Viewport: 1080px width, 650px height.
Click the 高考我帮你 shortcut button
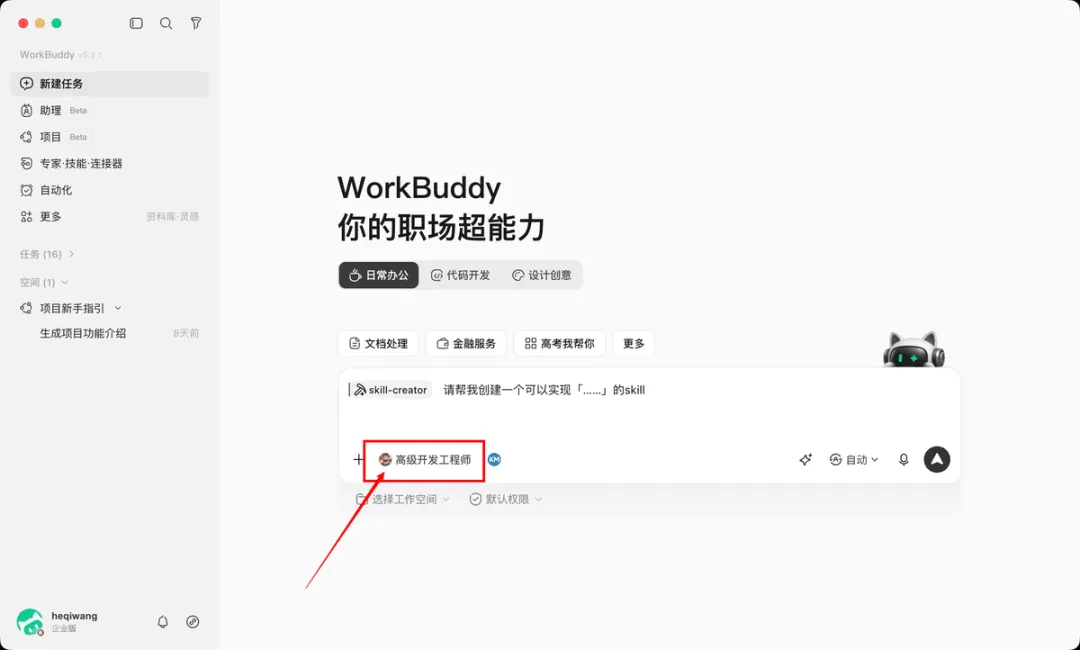tap(559, 344)
